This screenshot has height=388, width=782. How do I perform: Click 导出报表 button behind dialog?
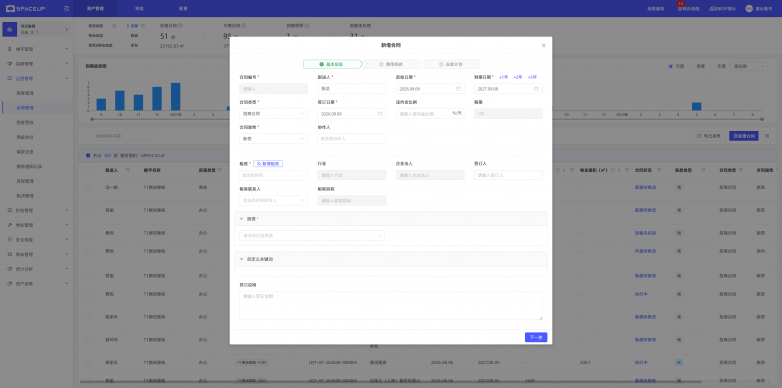[x=708, y=136]
